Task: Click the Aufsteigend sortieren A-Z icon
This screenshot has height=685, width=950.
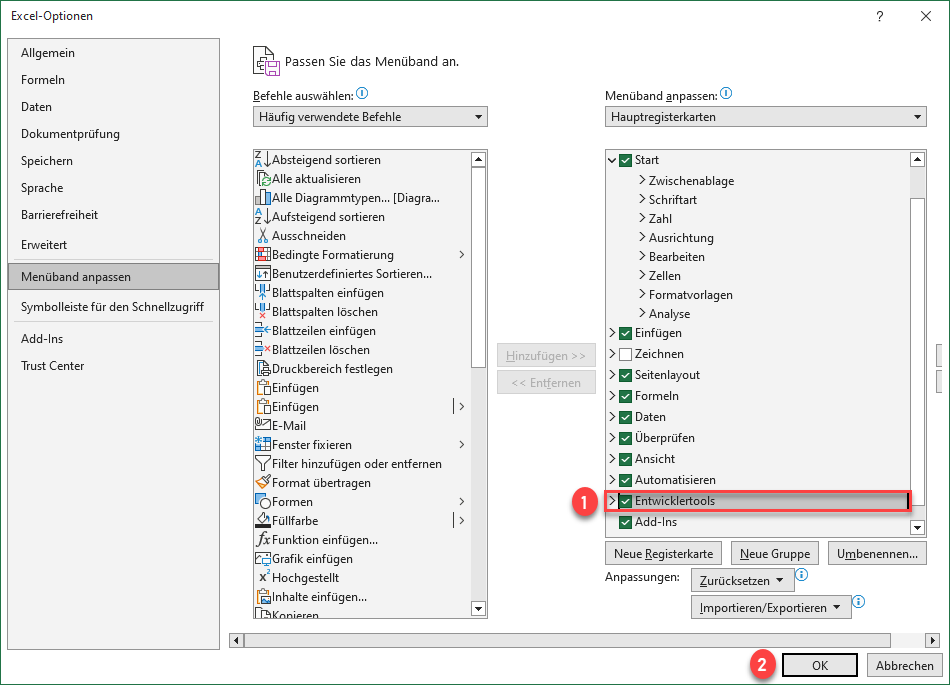Action: point(262,217)
